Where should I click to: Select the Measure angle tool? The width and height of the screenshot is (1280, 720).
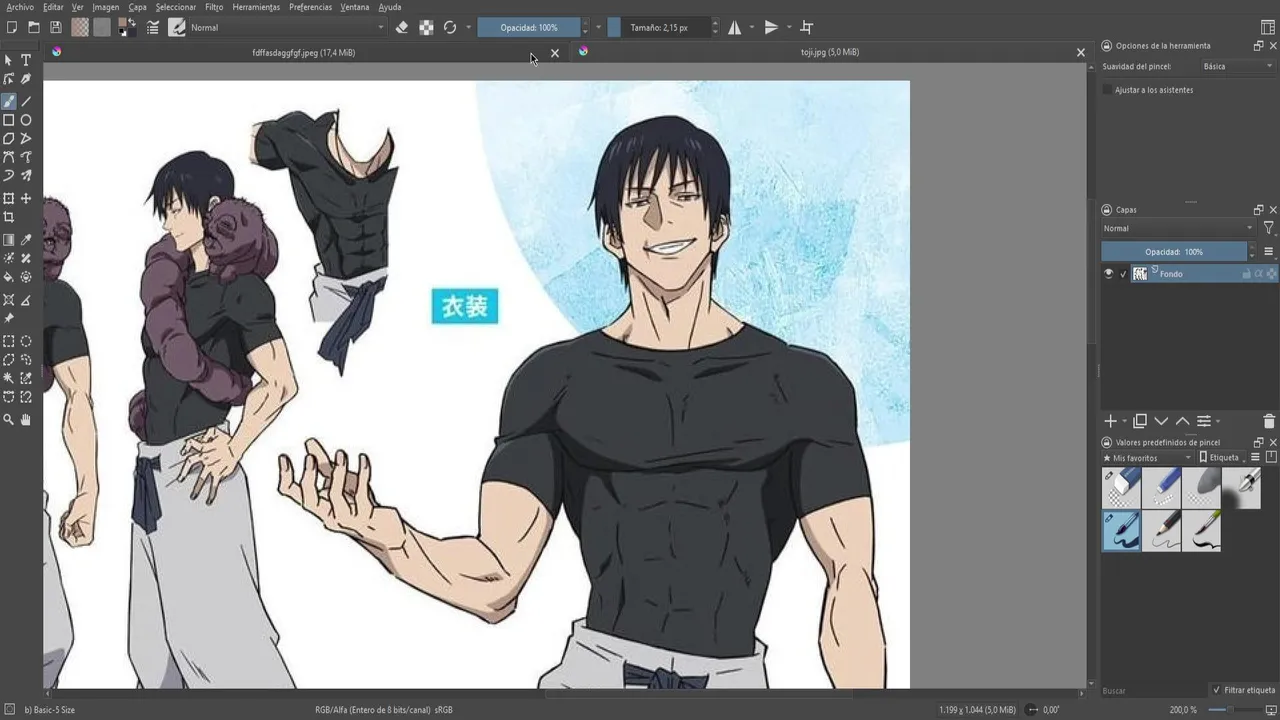(26, 300)
